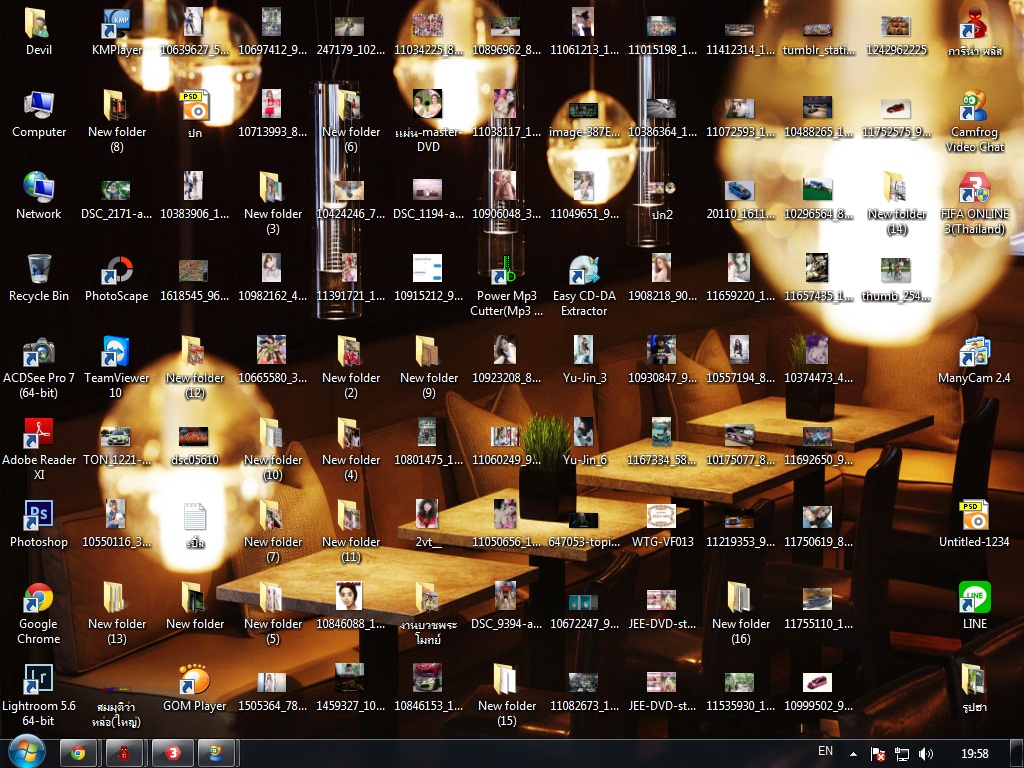Select the 2vt__ image file
The width and height of the screenshot is (1024, 768).
[428, 524]
